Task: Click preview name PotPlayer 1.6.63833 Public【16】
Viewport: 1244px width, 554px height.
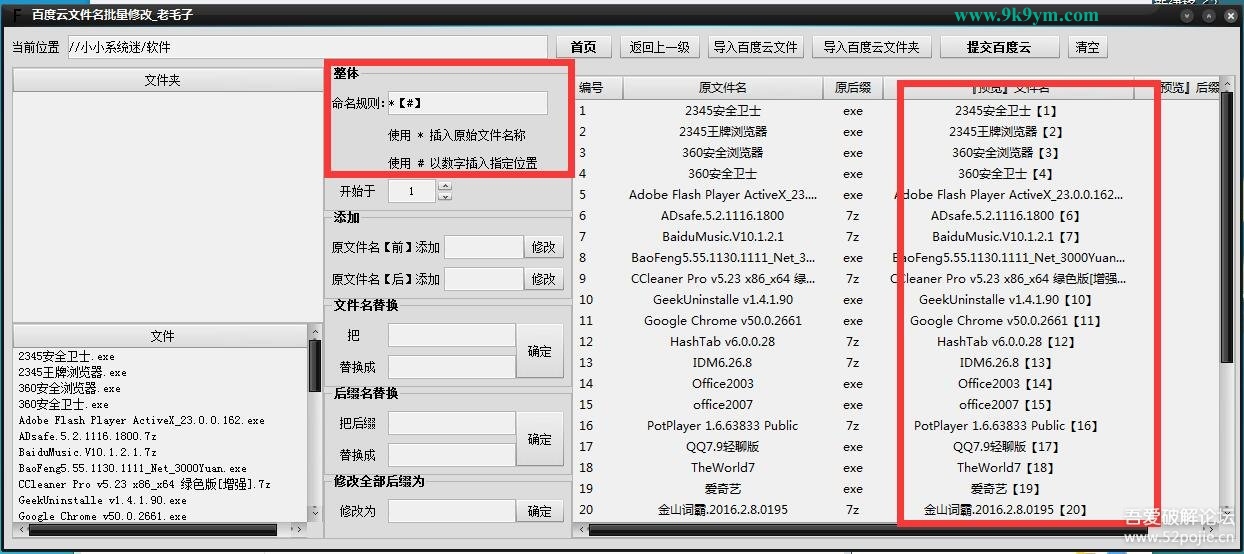Action: pyautogui.click(x=1005, y=425)
